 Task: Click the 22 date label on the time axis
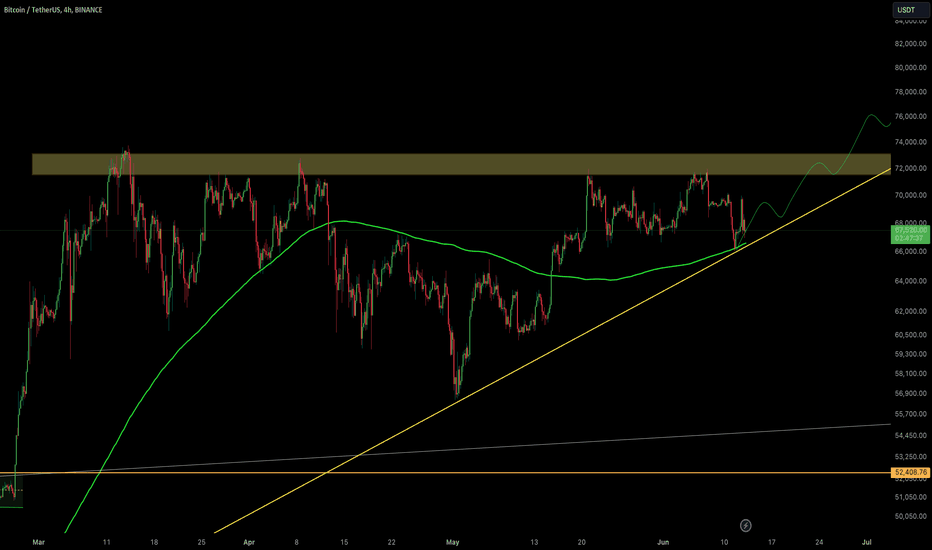click(x=391, y=542)
